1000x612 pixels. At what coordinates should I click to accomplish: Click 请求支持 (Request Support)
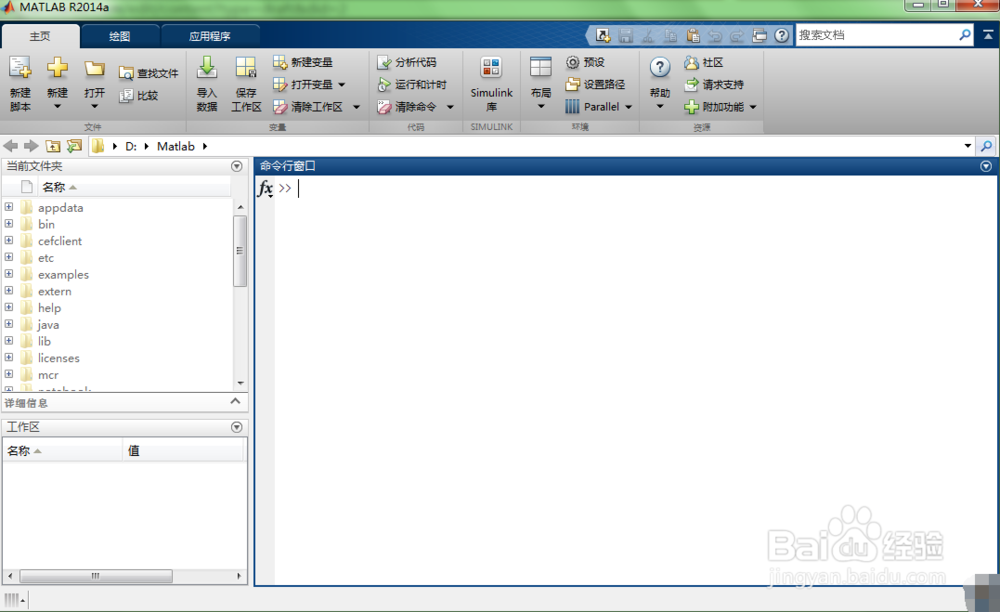(x=714, y=84)
